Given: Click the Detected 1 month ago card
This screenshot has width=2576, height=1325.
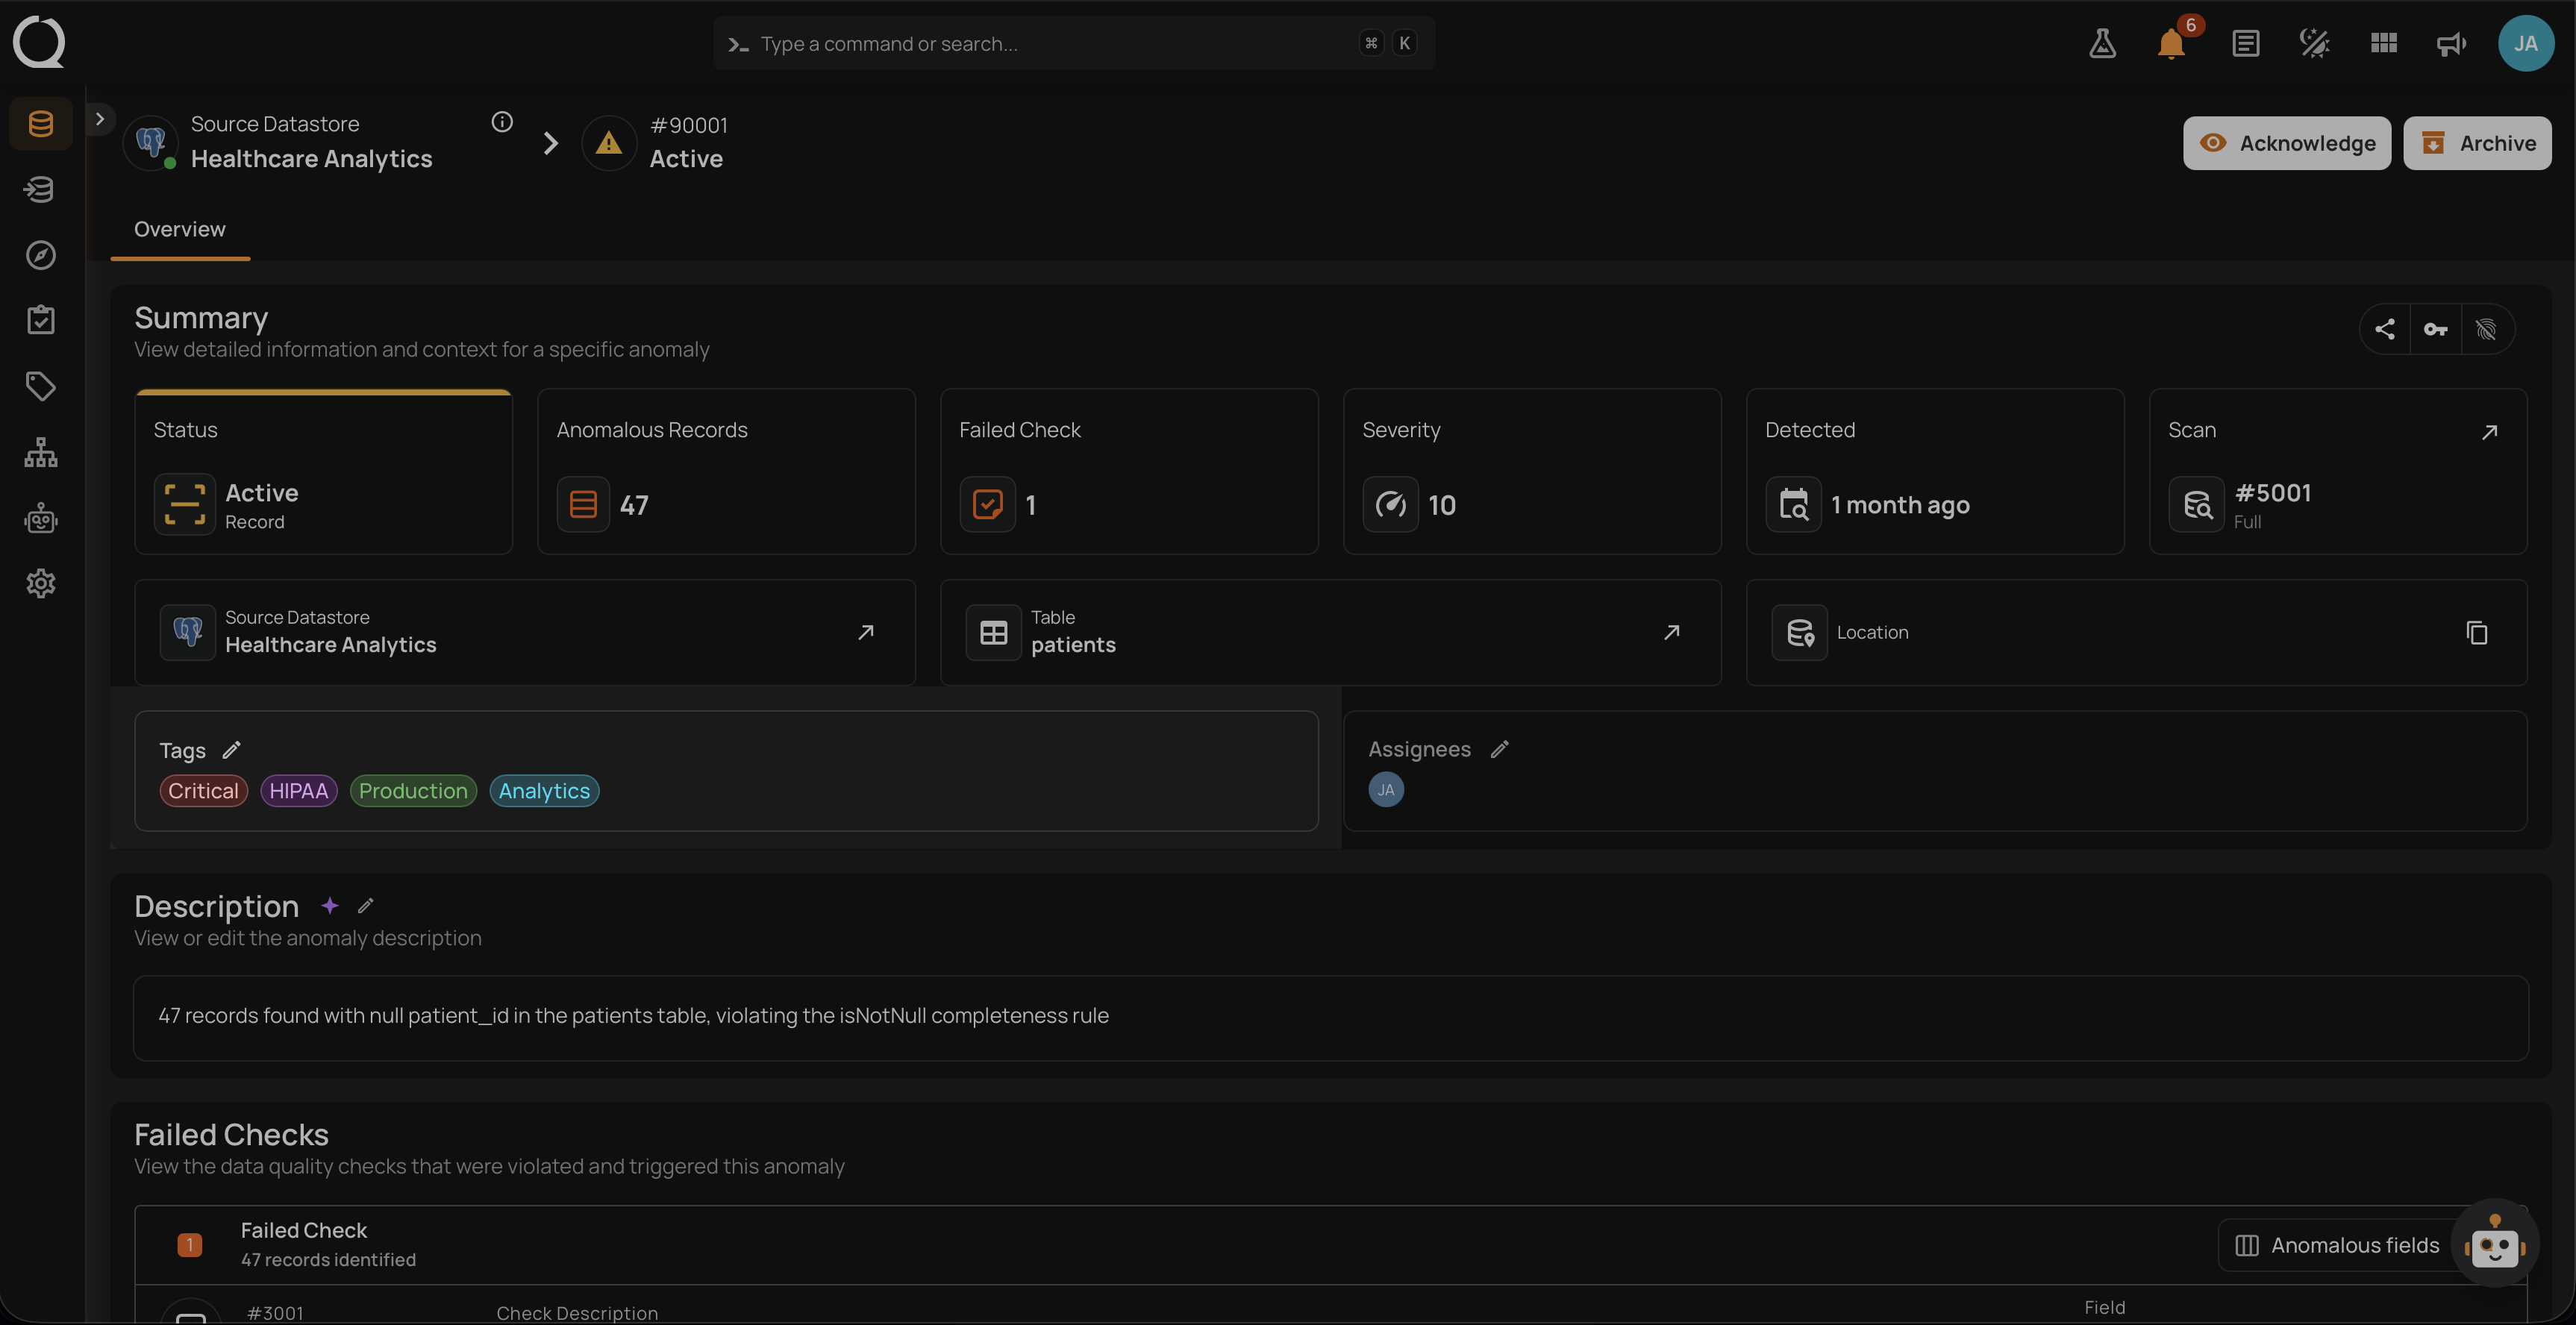Looking at the screenshot, I should pos(1935,471).
